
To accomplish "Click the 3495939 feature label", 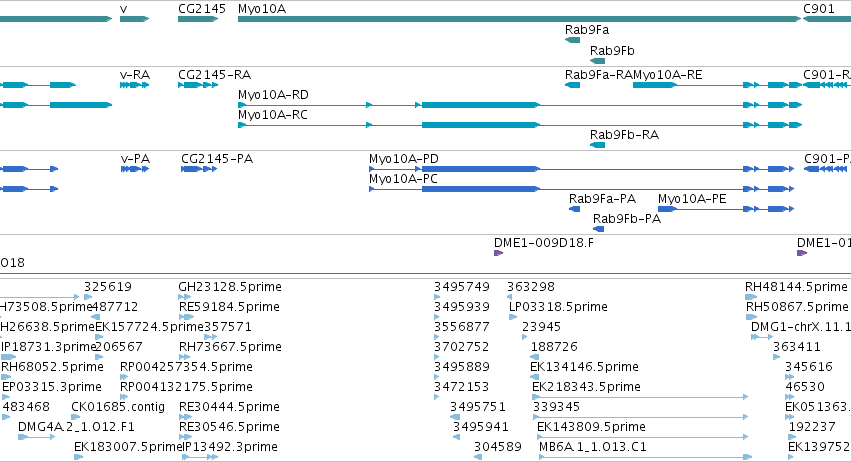I will [x=462, y=307].
